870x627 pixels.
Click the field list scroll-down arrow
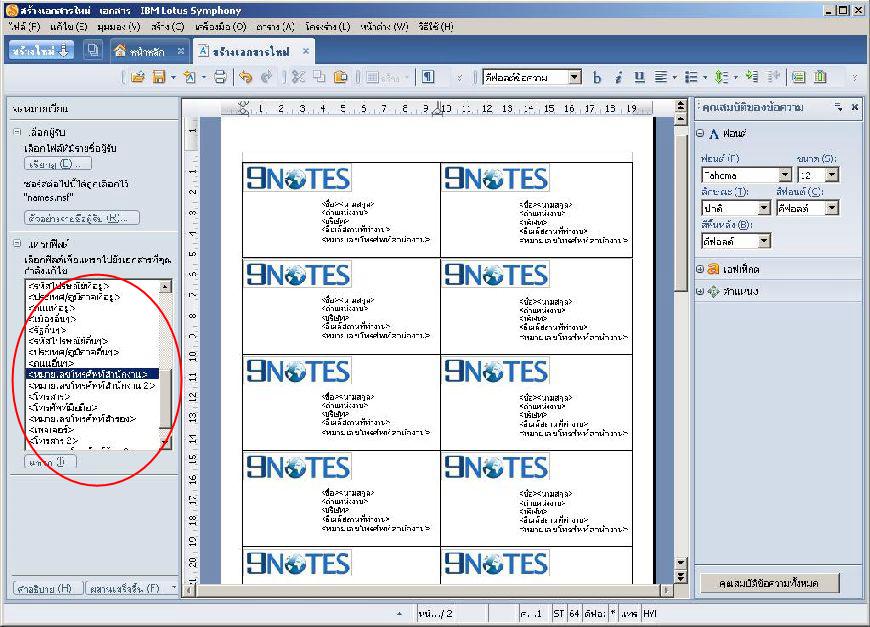(165, 443)
